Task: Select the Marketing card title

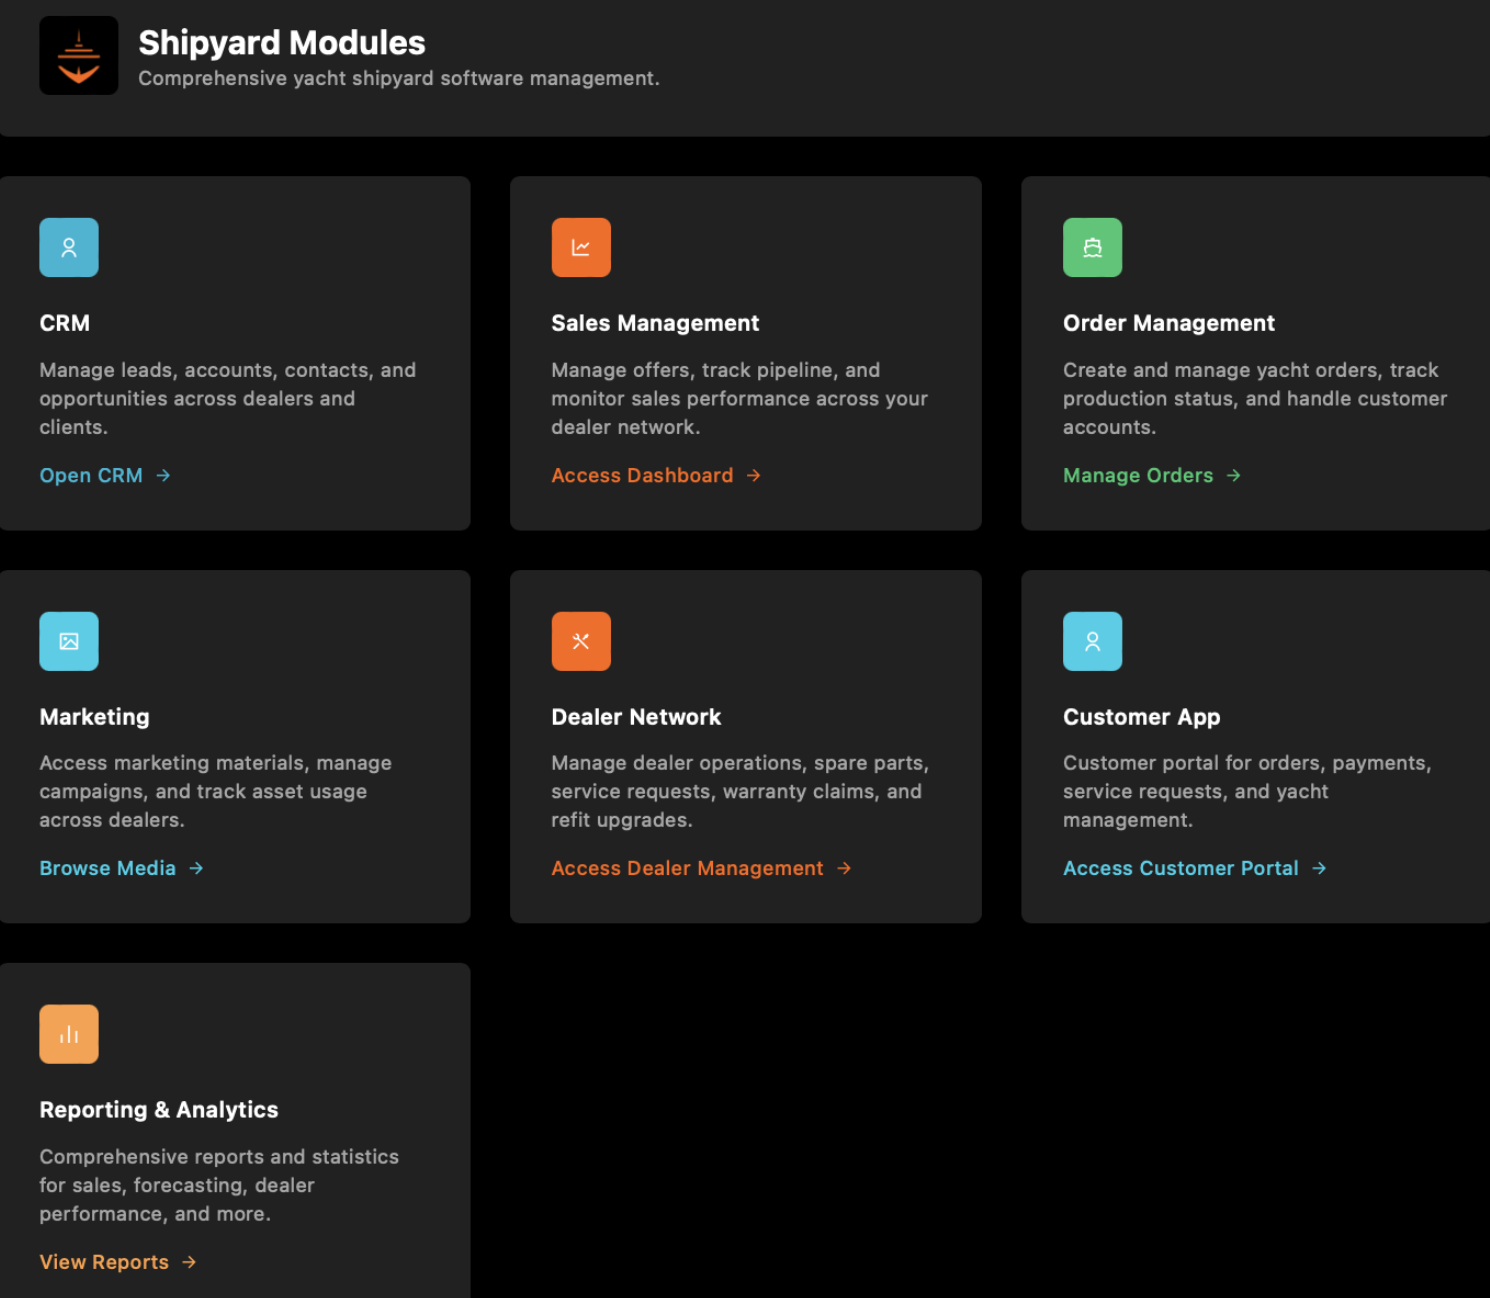Action: [95, 717]
